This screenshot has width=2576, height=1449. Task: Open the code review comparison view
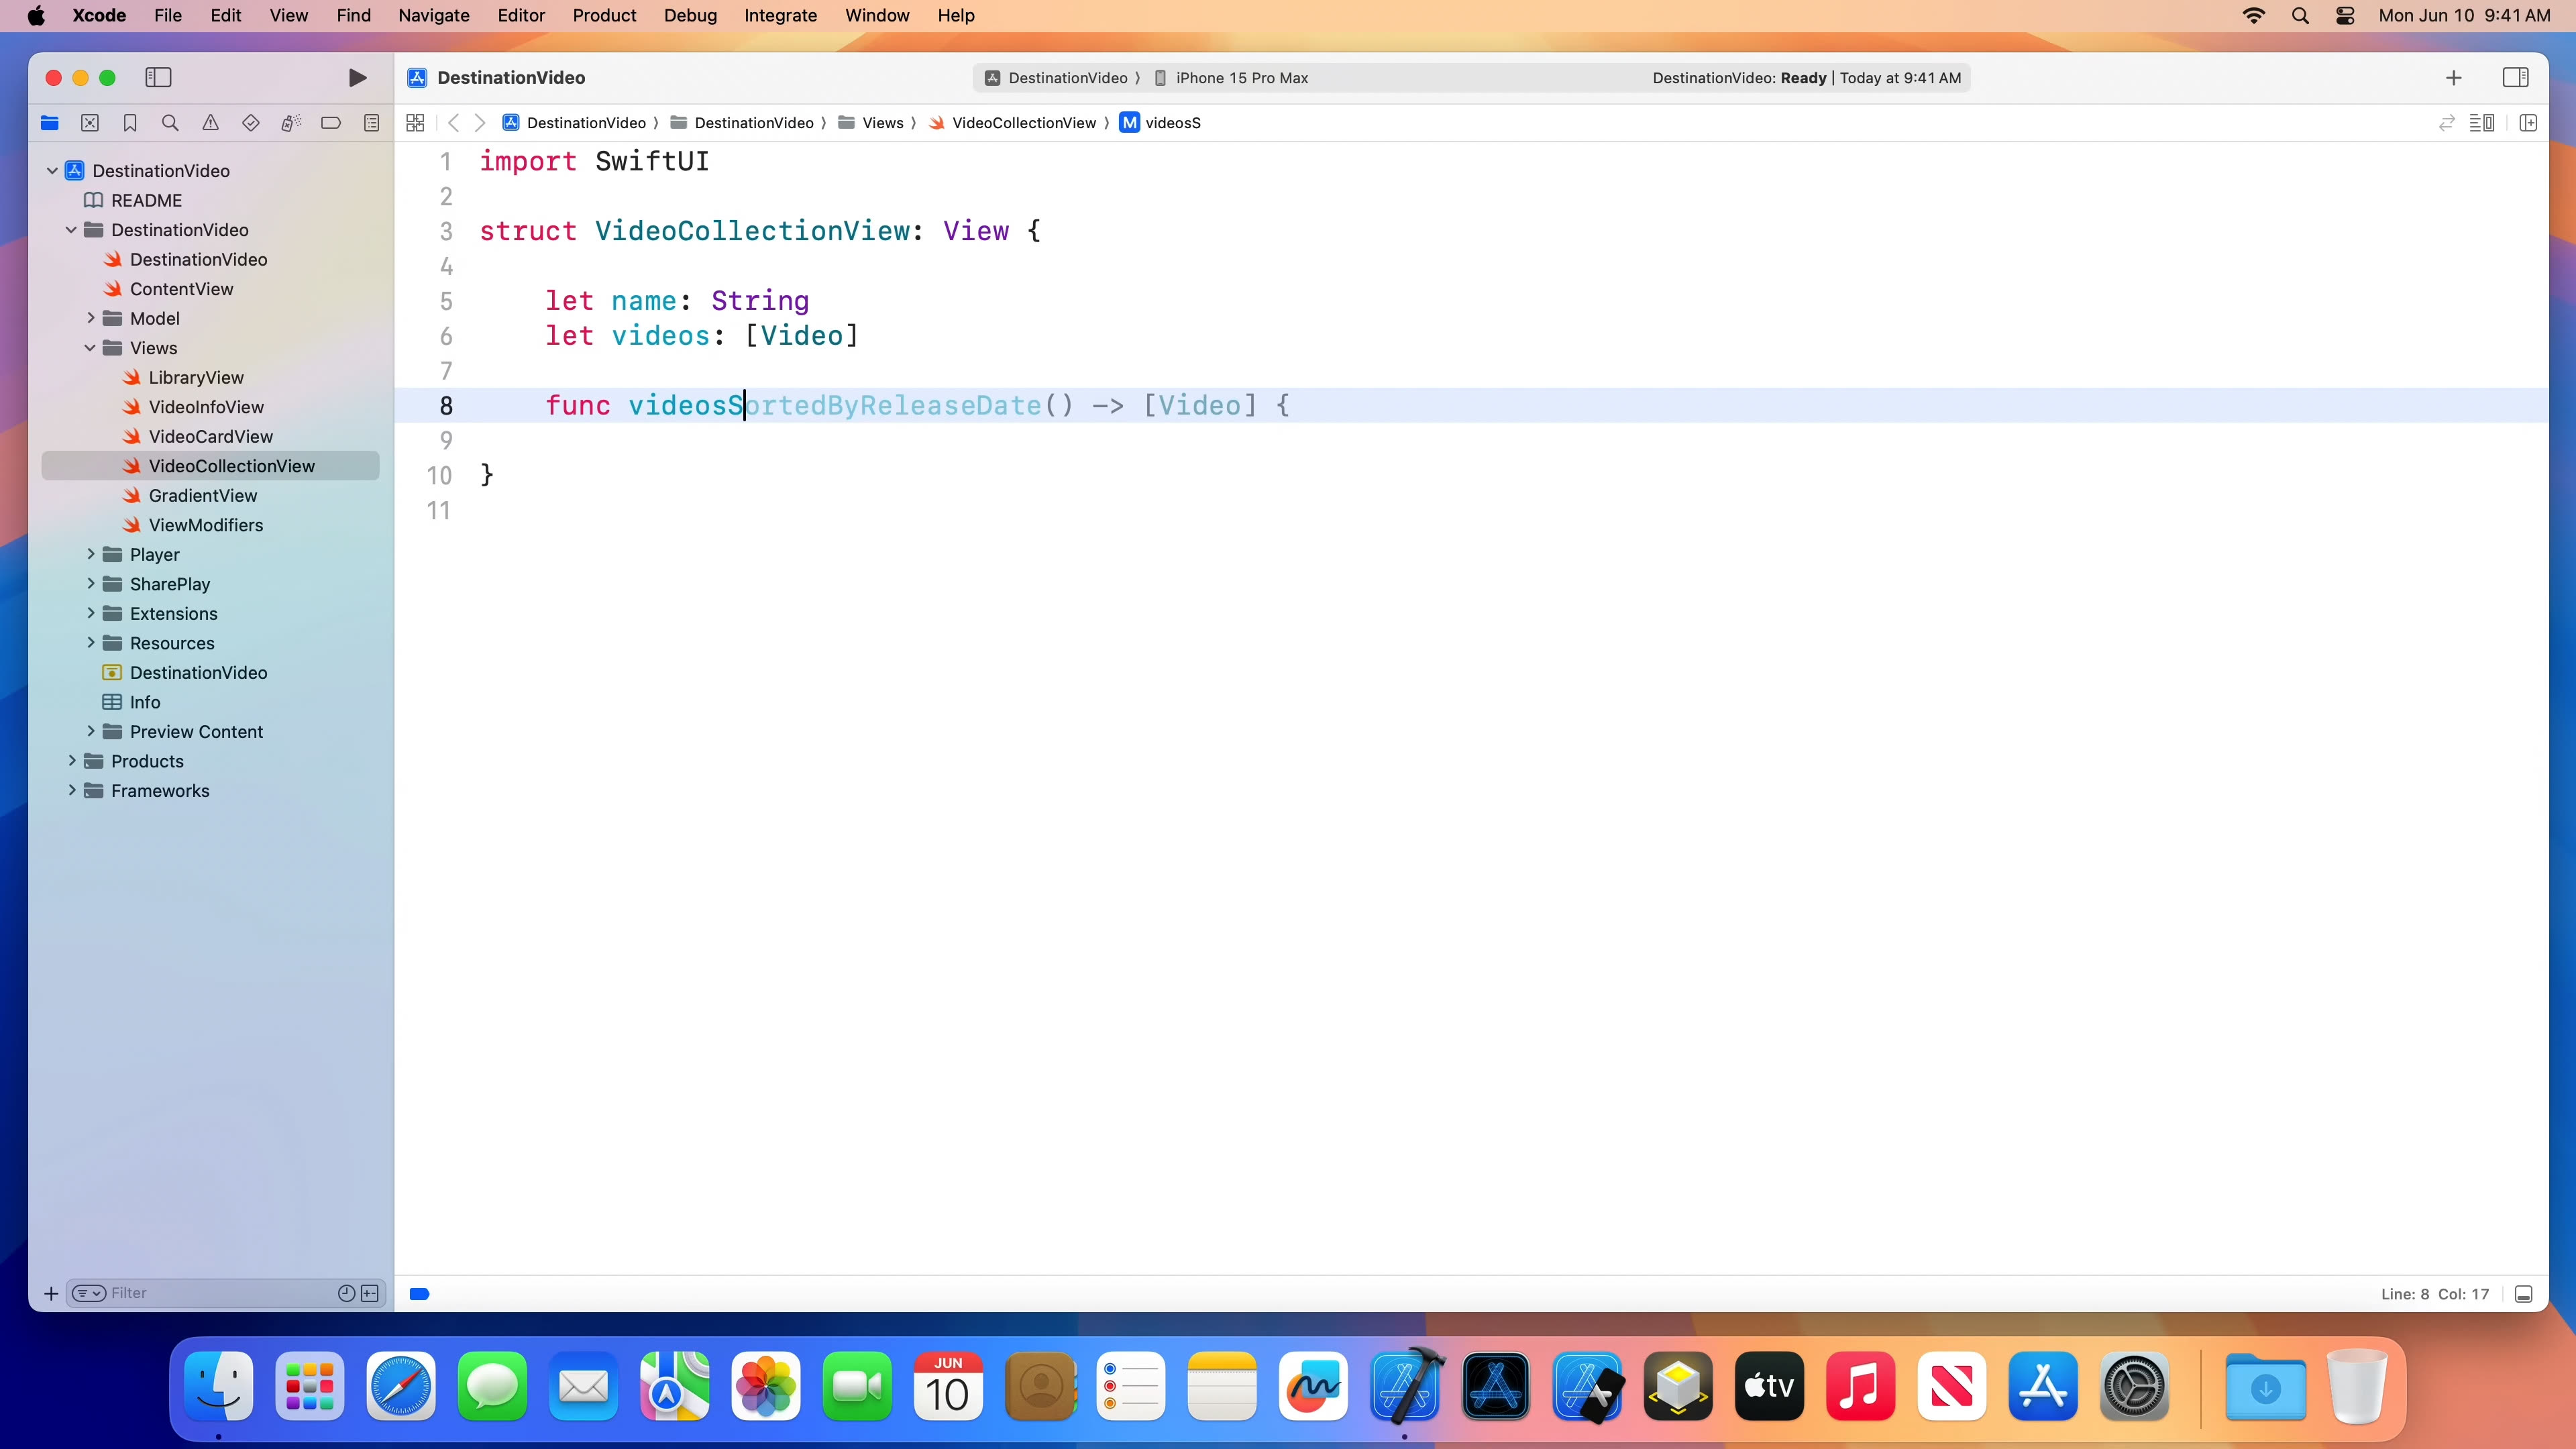(x=2447, y=122)
